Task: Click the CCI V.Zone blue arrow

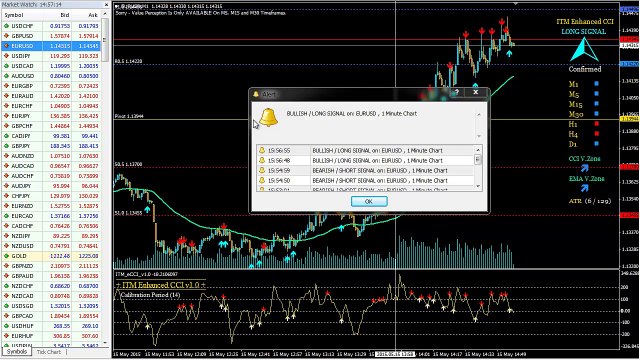Action: pyautogui.click(x=584, y=168)
